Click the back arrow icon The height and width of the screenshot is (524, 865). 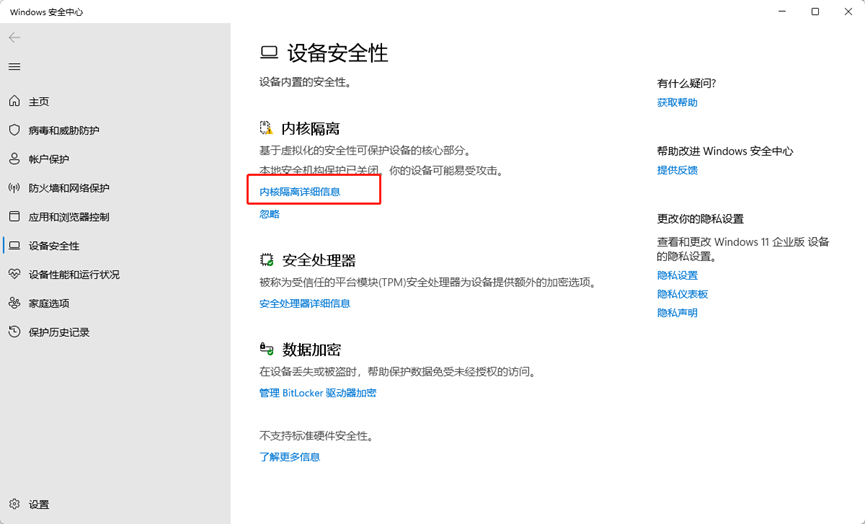click(14, 38)
